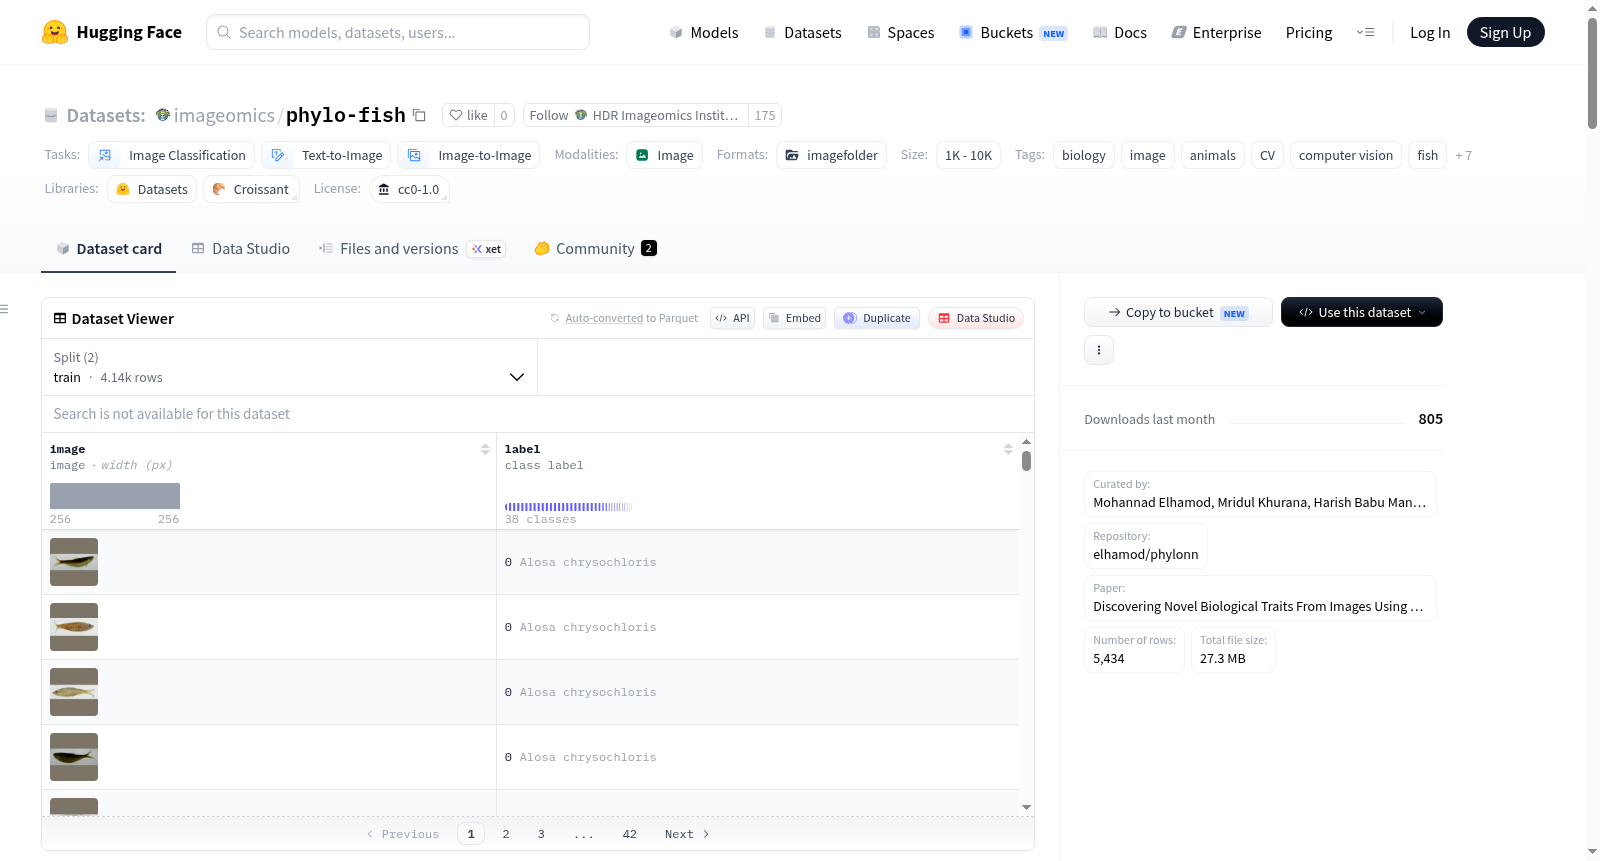
Task: Click the Image Classification task tag
Action: (172, 155)
